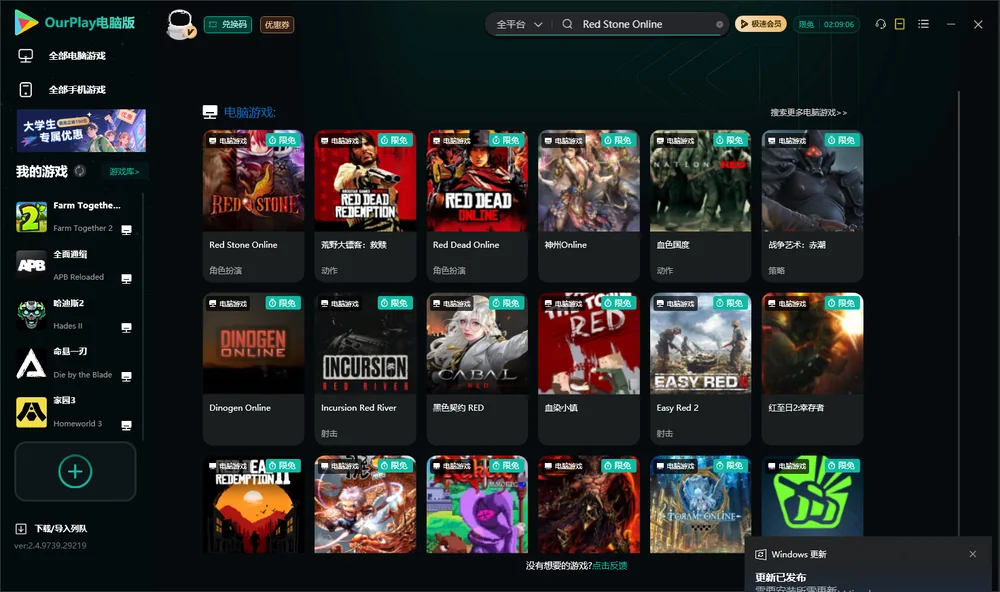Click the PC icon beside Hades II
Screen dimensions: 1000x592
pyautogui.click(x=126, y=327)
